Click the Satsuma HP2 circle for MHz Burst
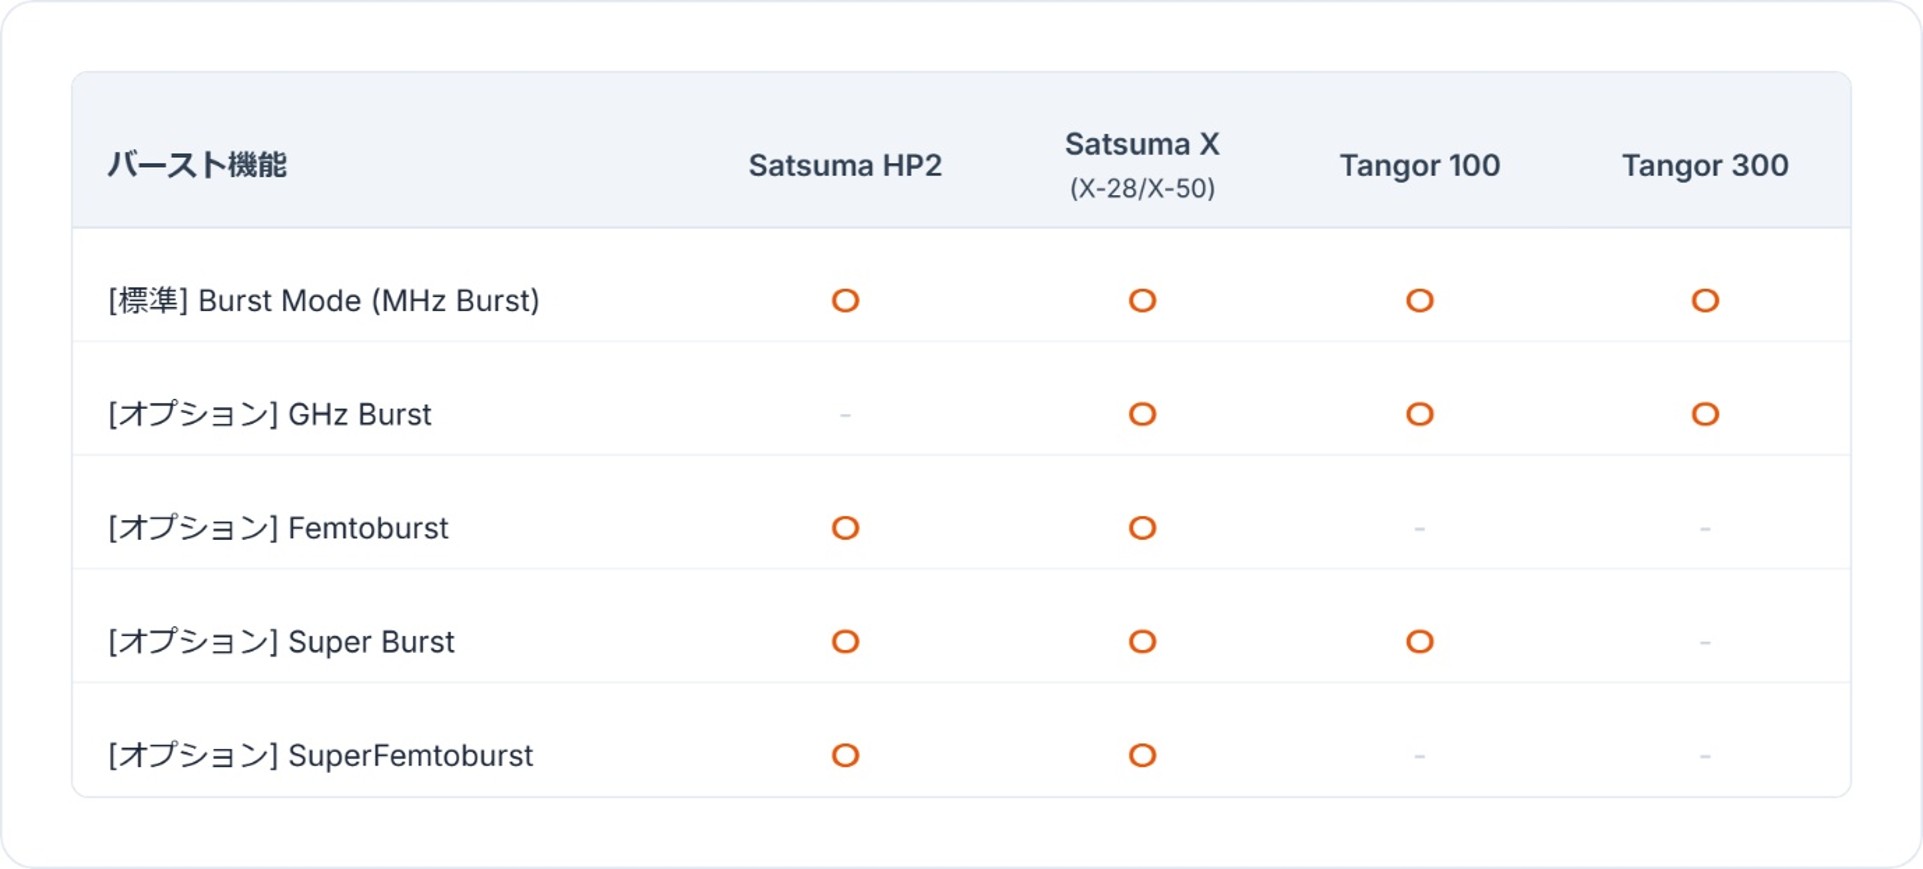This screenshot has height=869, width=1923. point(845,300)
